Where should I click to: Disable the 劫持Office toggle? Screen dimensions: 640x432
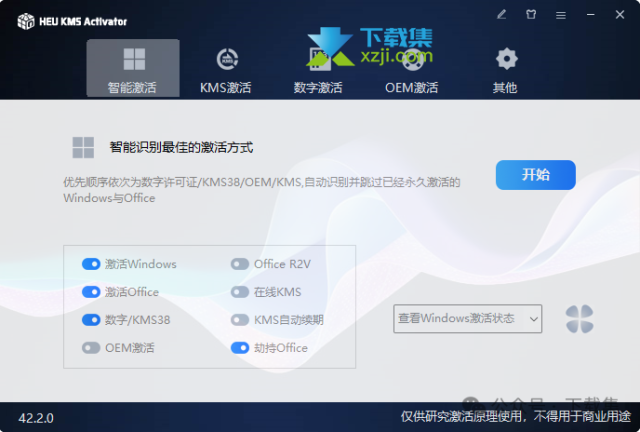coord(240,348)
